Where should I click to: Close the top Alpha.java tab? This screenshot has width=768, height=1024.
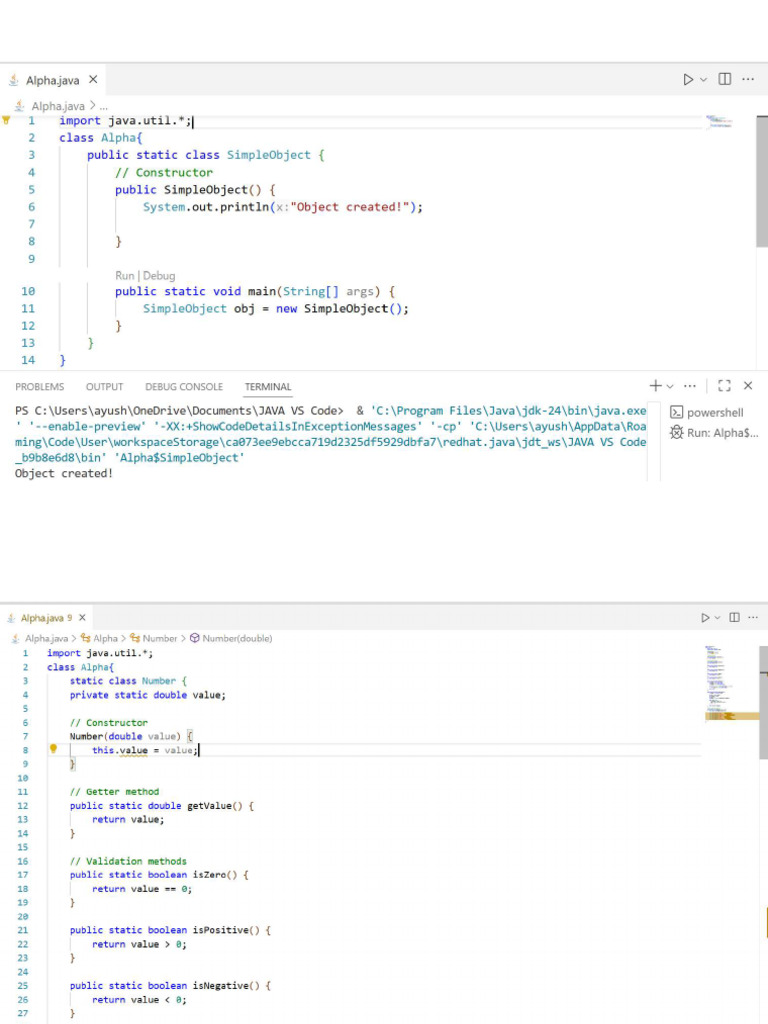(x=93, y=80)
